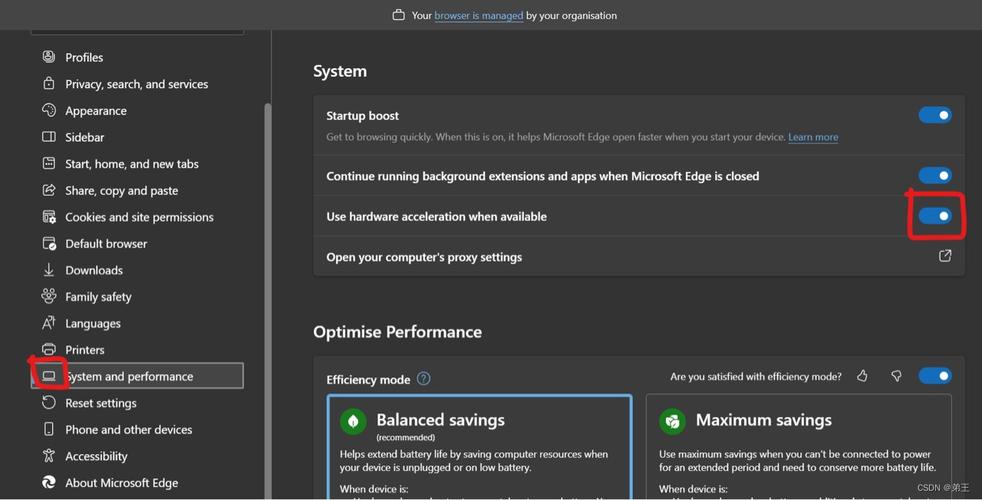Select the Balanced savings card
This screenshot has height=500, width=982.
(x=480, y=447)
